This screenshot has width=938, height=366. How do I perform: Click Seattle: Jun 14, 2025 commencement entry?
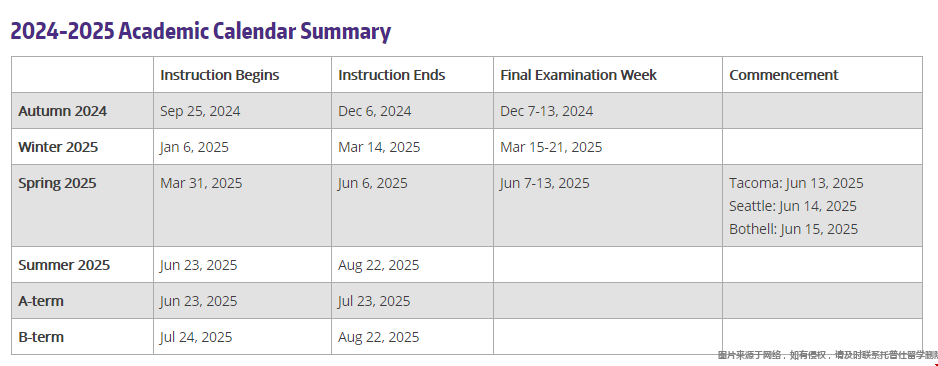(793, 206)
